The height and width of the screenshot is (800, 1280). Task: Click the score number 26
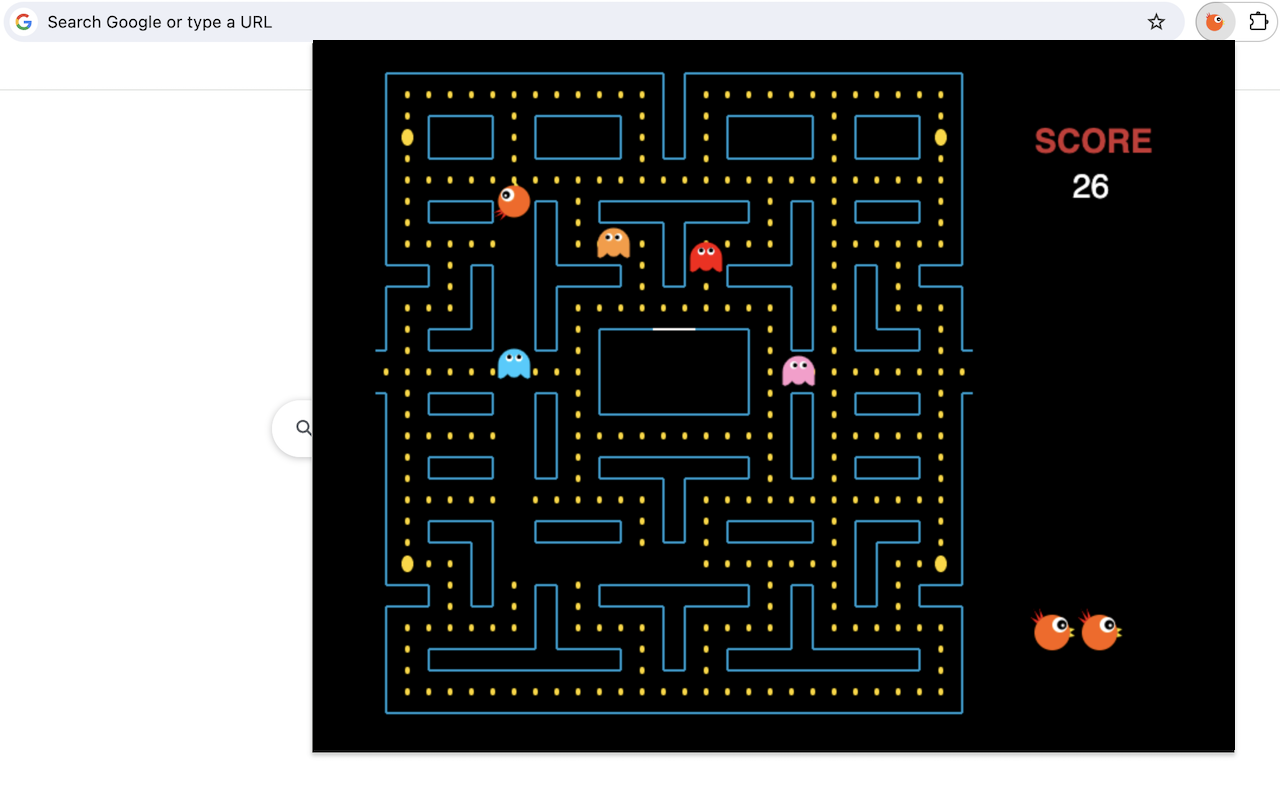(x=1091, y=186)
